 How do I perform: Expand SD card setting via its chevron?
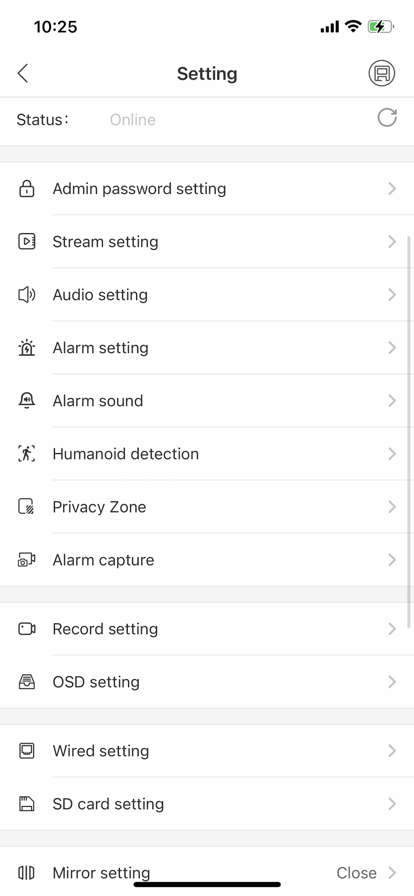[x=392, y=804]
